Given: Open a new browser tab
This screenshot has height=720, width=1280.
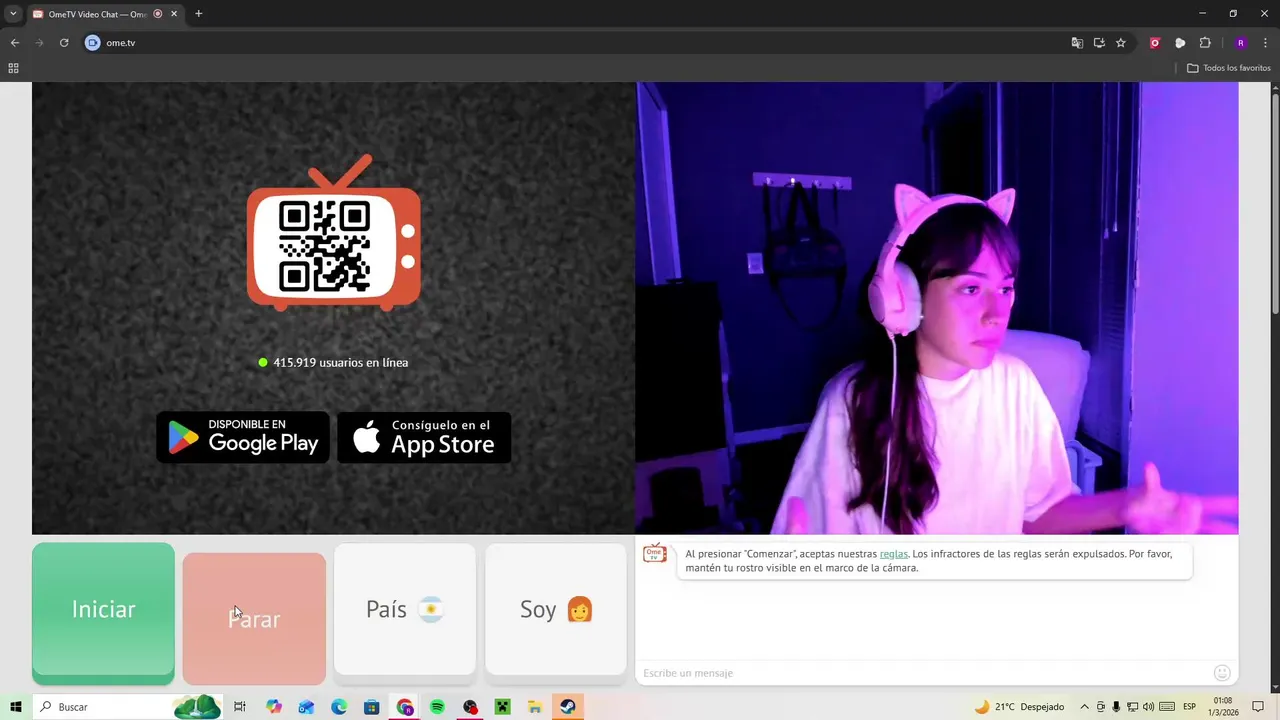Looking at the screenshot, I should tap(198, 14).
